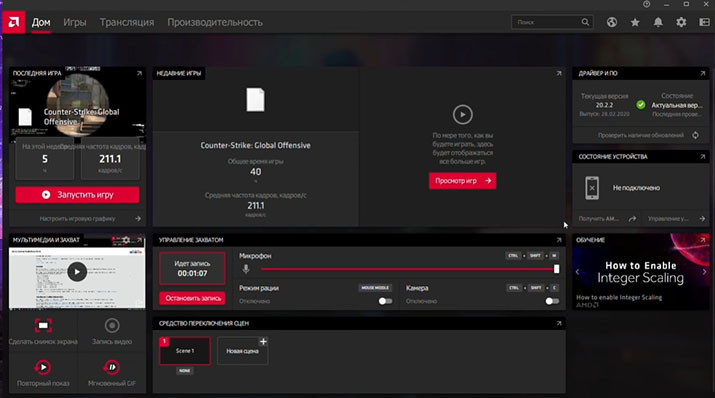
Task: Click Проверить наличие обновлений link
Action: pos(641,135)
